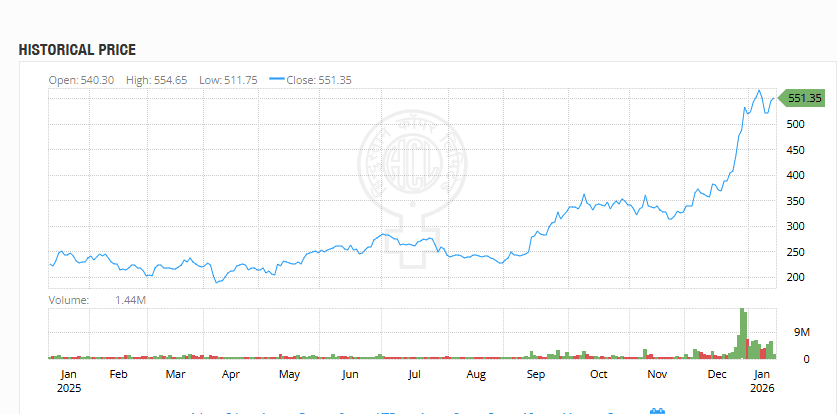The image size is (837, 414).
Task: Click the 200 price axis label
Action: point(797,277)
